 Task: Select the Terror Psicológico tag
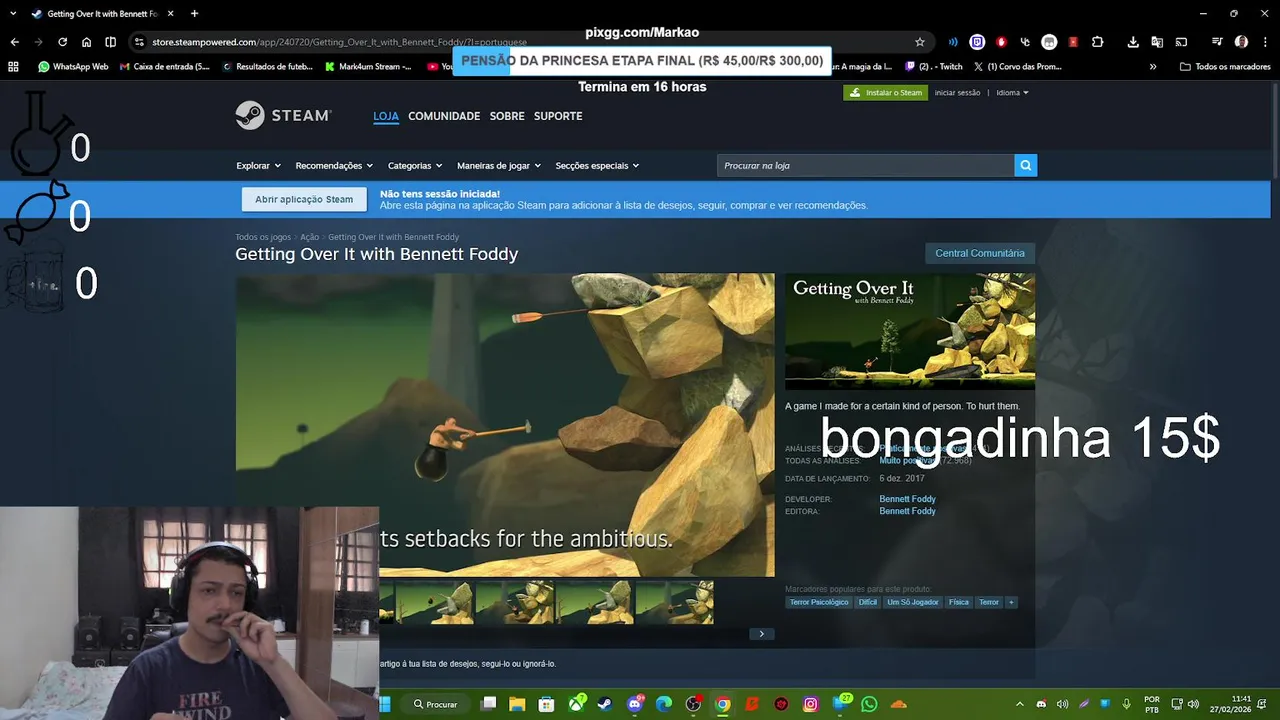819,602
